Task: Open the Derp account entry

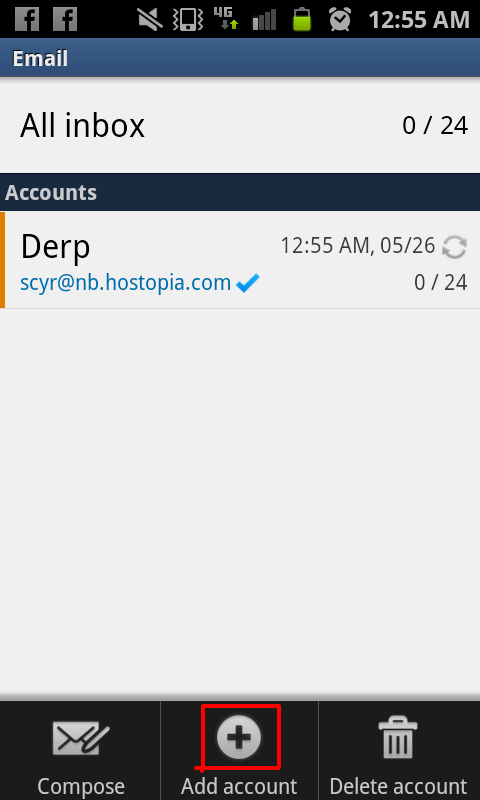Action: click(x=240, y=260)
